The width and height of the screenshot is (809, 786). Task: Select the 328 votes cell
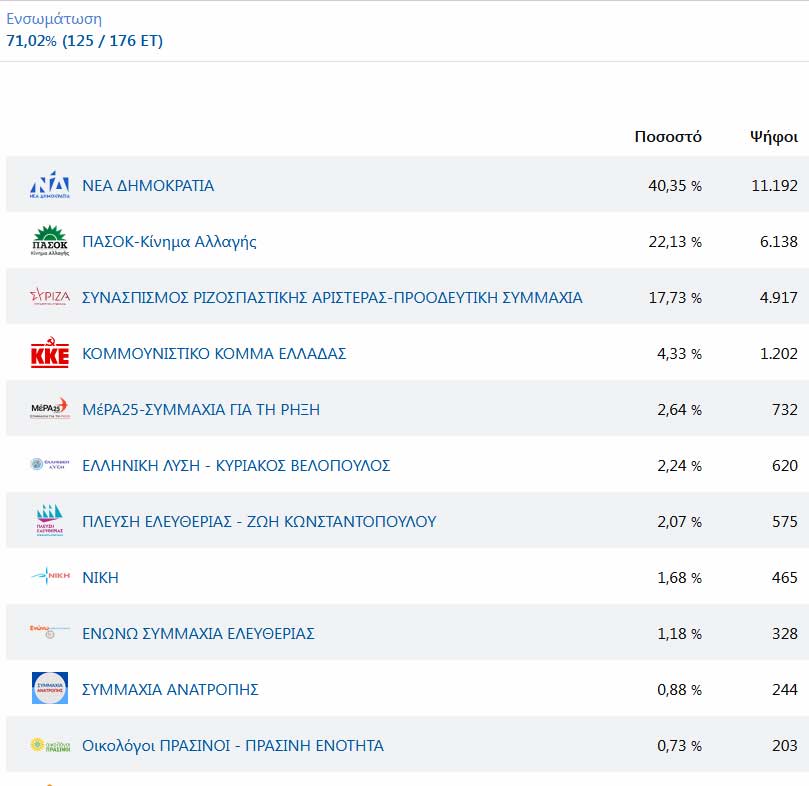click(785, 633)
